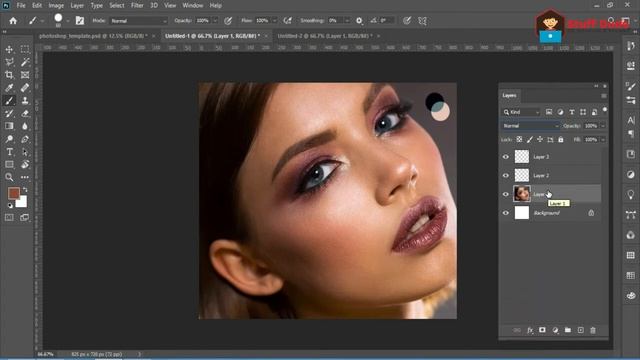Select the Clone Stamp tool
Screen dimensions: 640x360
tap(25, 100)
